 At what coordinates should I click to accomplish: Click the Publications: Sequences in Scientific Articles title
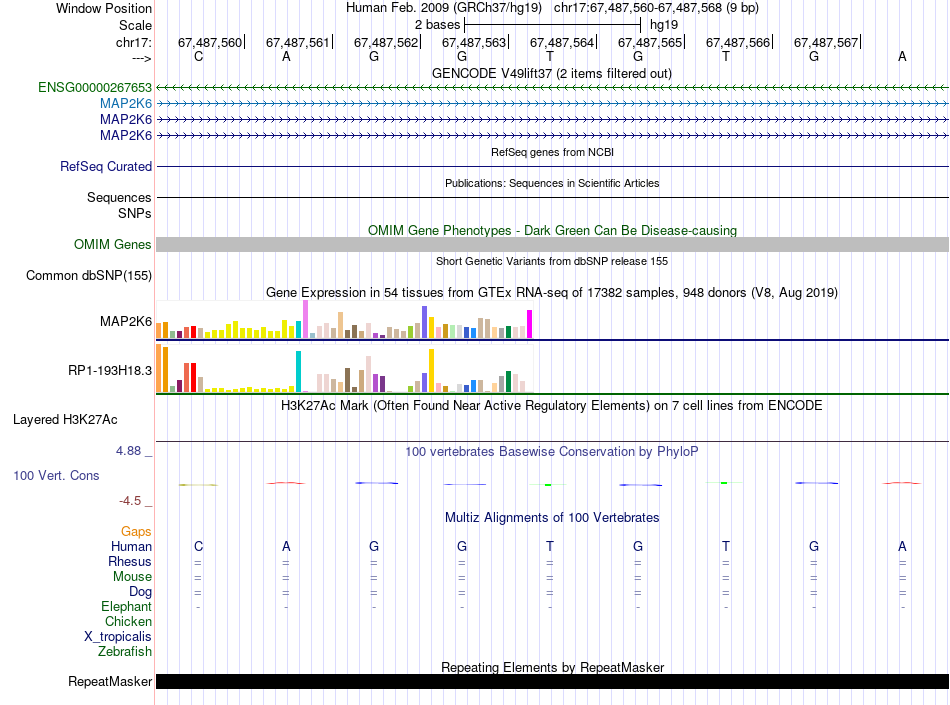click(552, 183)
